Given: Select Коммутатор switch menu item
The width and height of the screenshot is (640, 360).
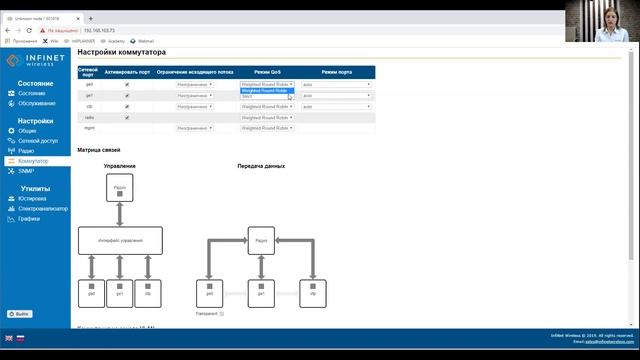Looking at the screenshot, I should point(38,161).
